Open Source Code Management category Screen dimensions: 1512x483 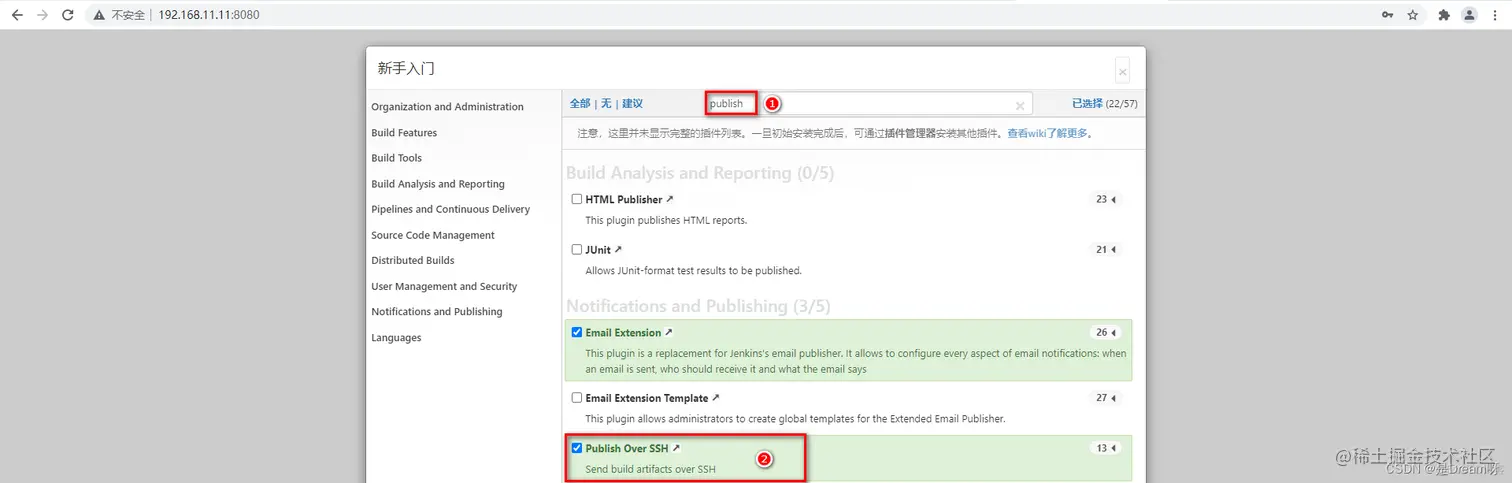pyautogui.click(x=433, y=235)
